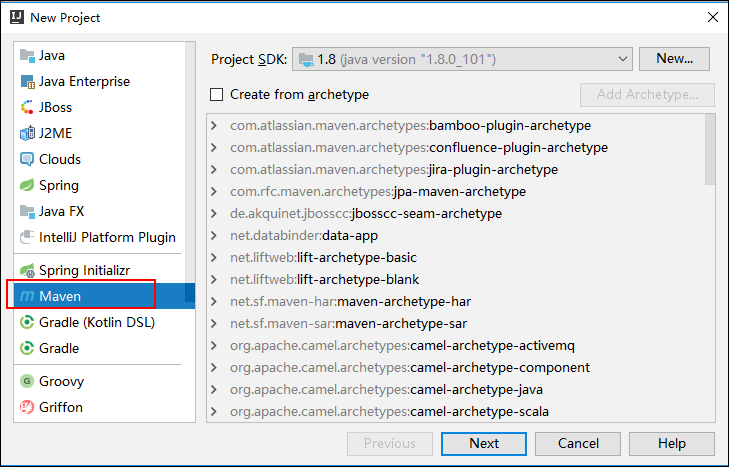Expand the jpa-maven-archetype tree node
This screenshot has height=467, width=729.
click(x=214, y=192)
